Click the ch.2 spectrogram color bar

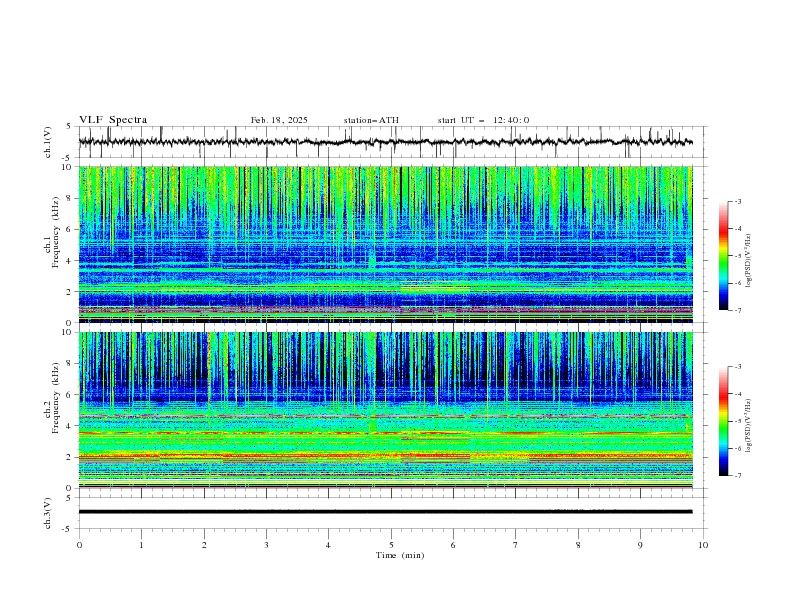723,421
